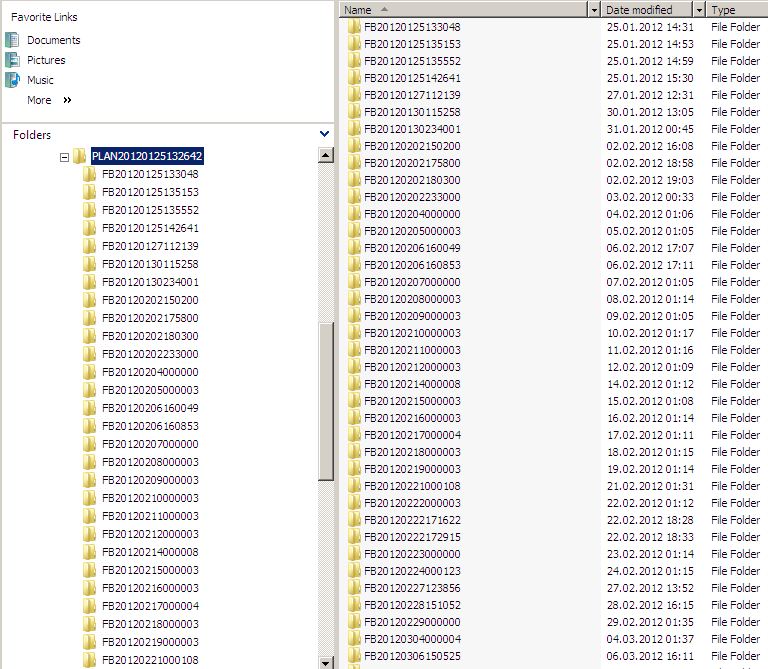Select FB20120217000004 in the file list
The image size is (768, 669).
412,435
